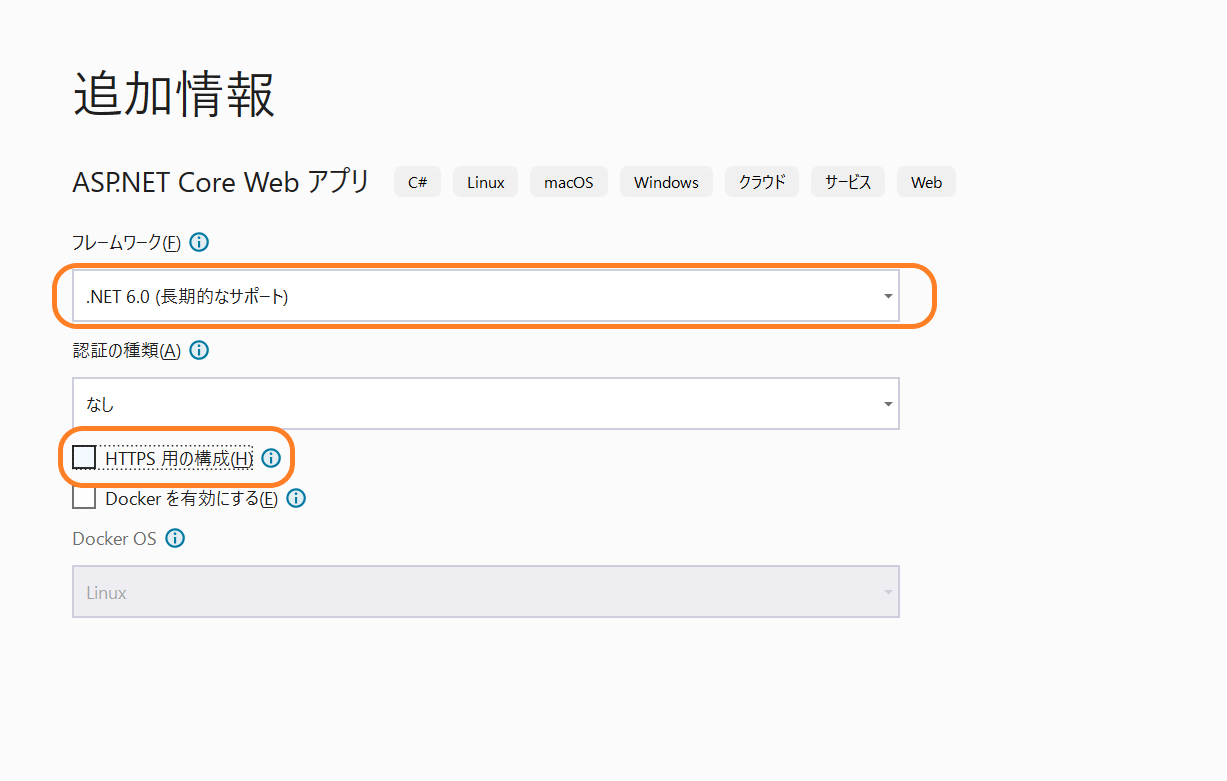Click the 追加情報 heading
The width and height of the screenshot is (1227, 781).
[x=174, y=97]
